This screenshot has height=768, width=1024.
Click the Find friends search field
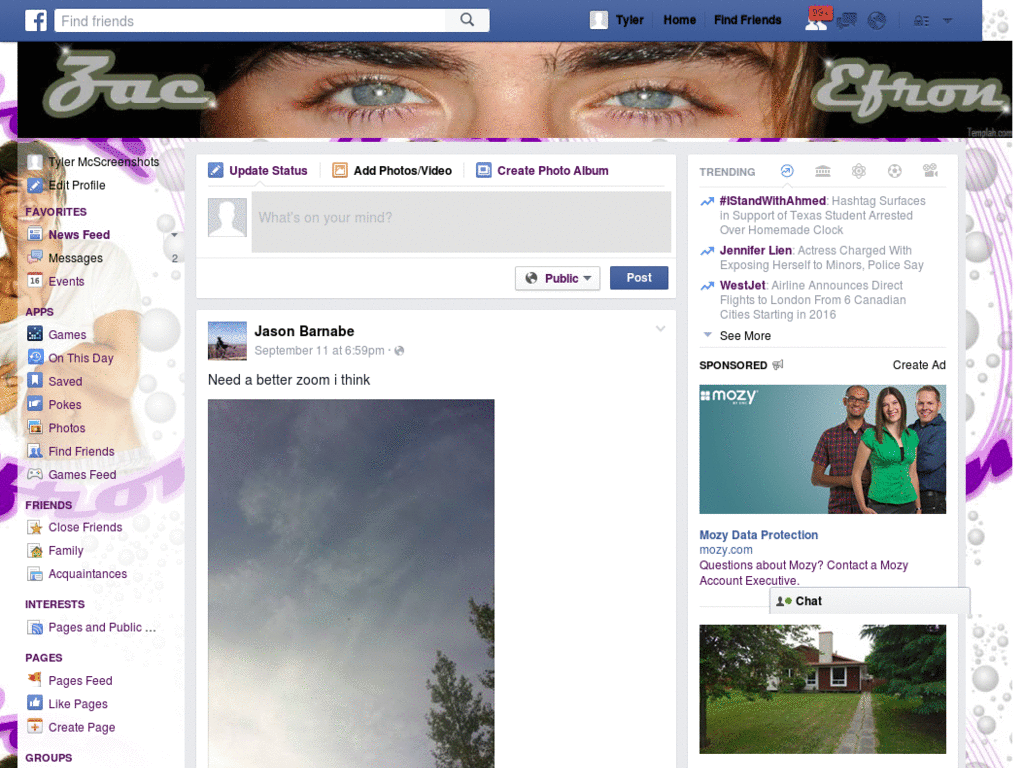pyautogui.click(x=249, y=20)
